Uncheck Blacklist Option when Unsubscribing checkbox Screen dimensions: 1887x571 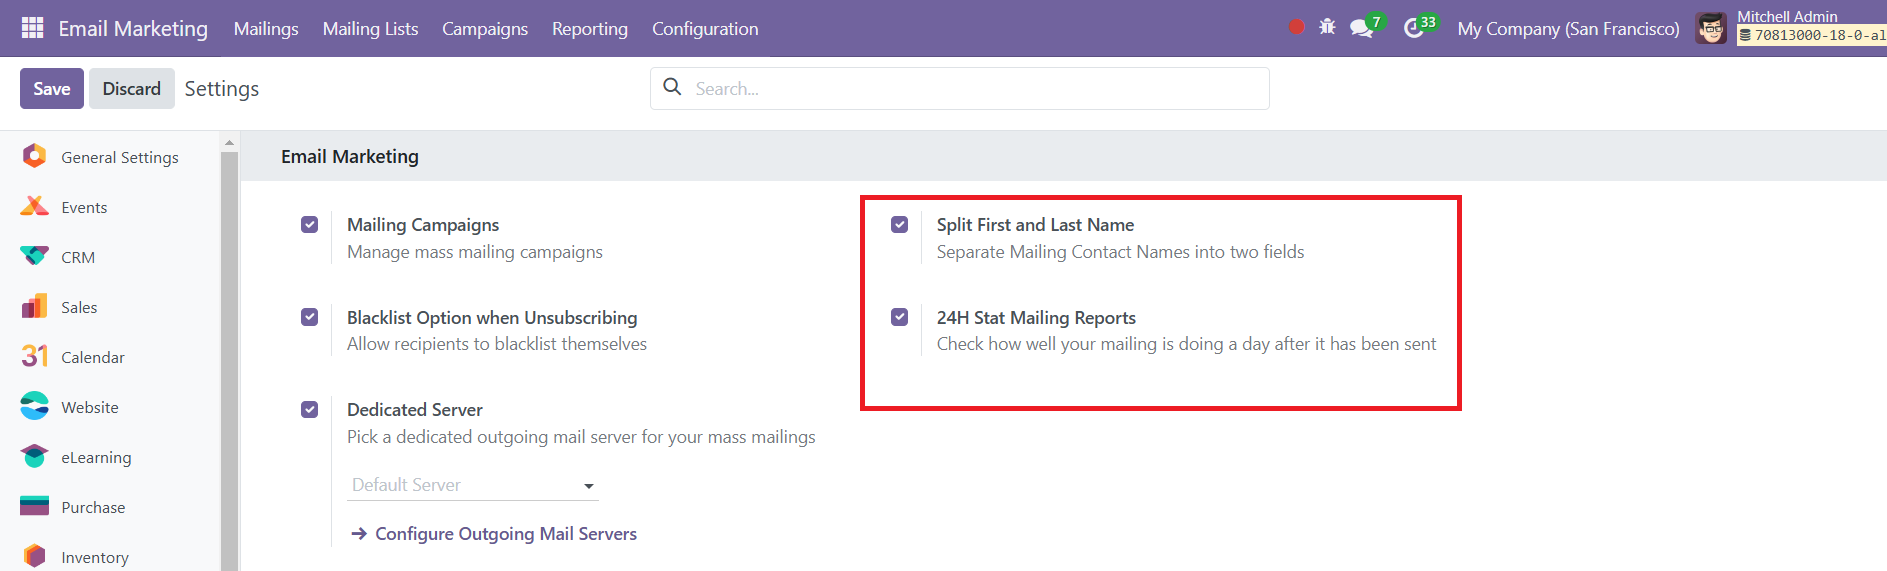pyautogui.click(x=310, y=317)
